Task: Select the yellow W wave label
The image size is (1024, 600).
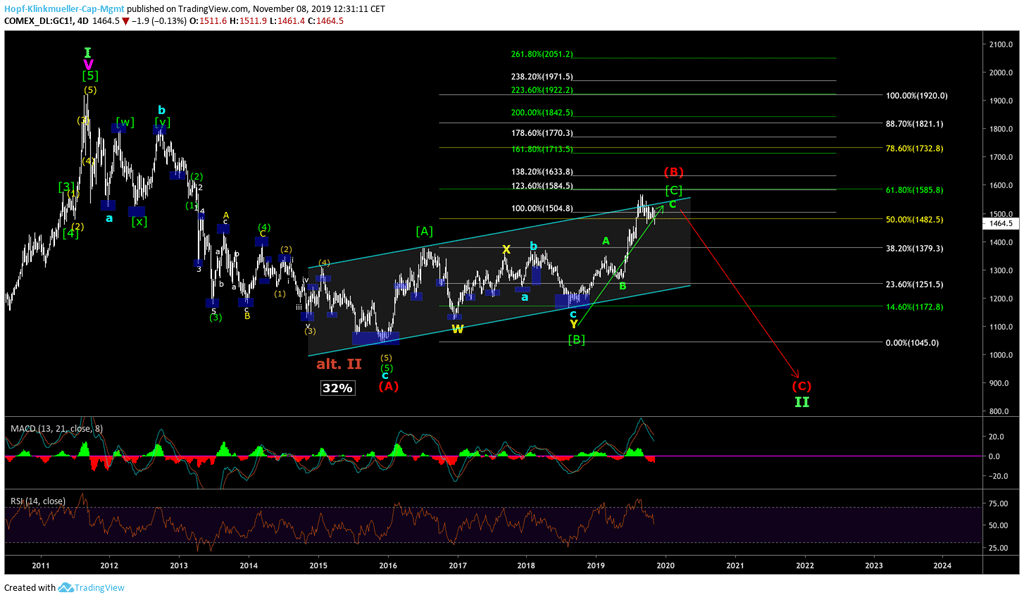Action: tap(458, 329)
